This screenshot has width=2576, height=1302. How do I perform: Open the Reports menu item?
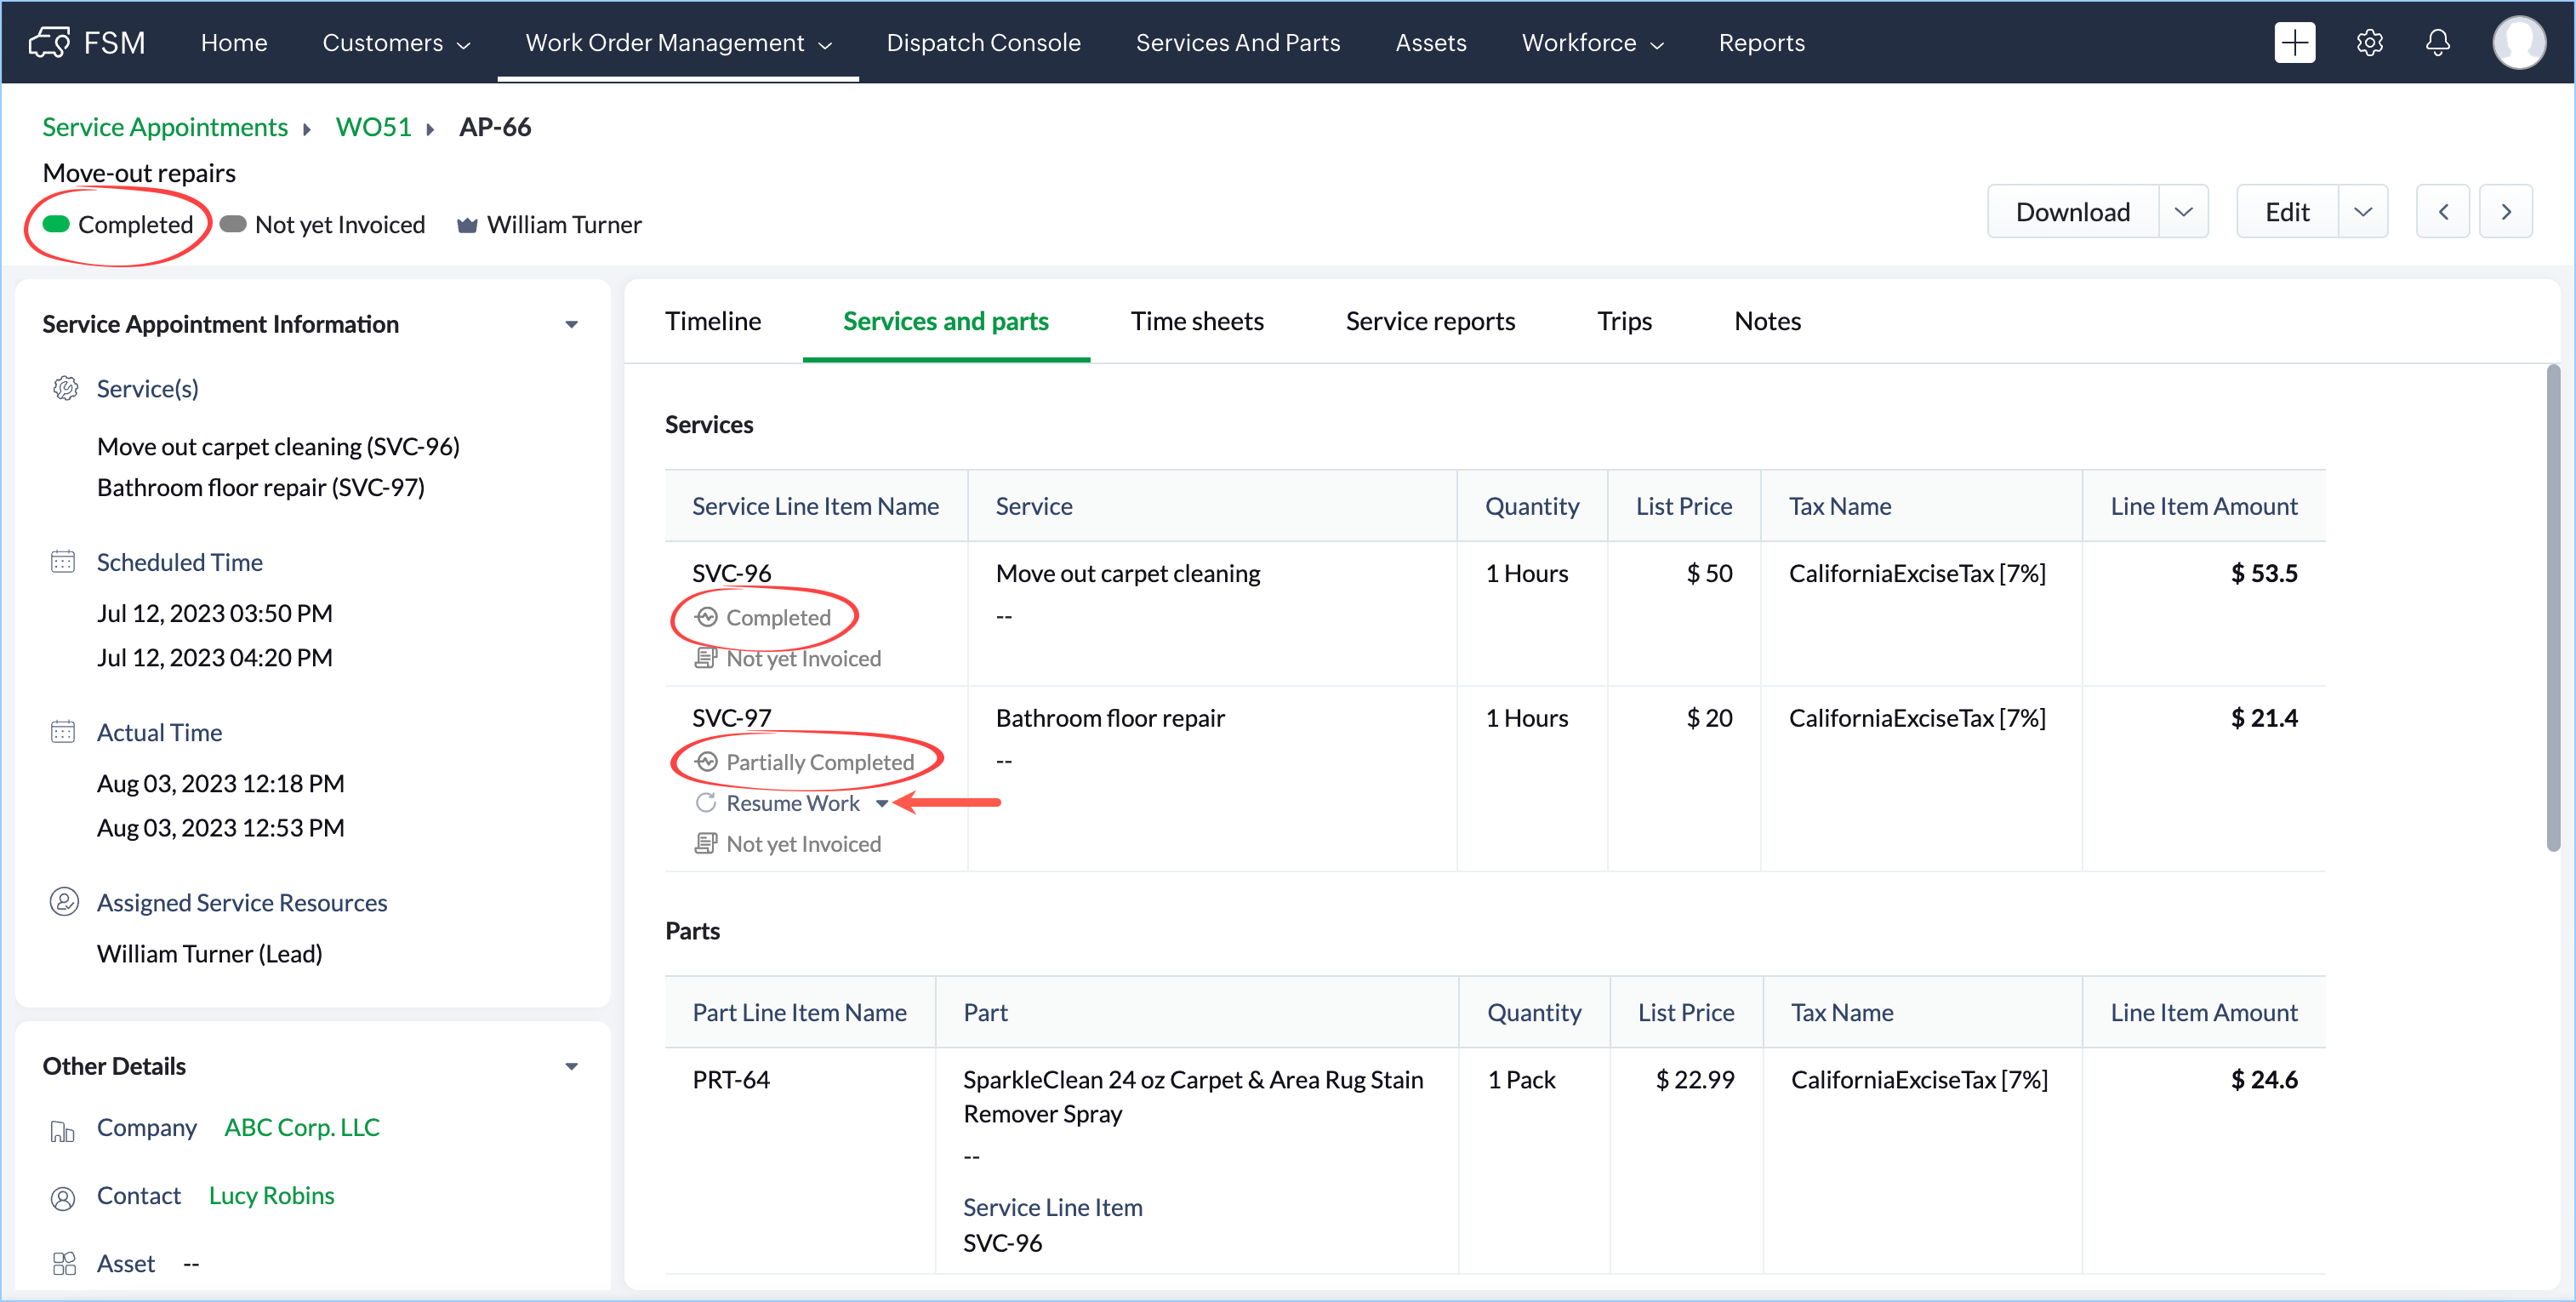pos(1761,42)
